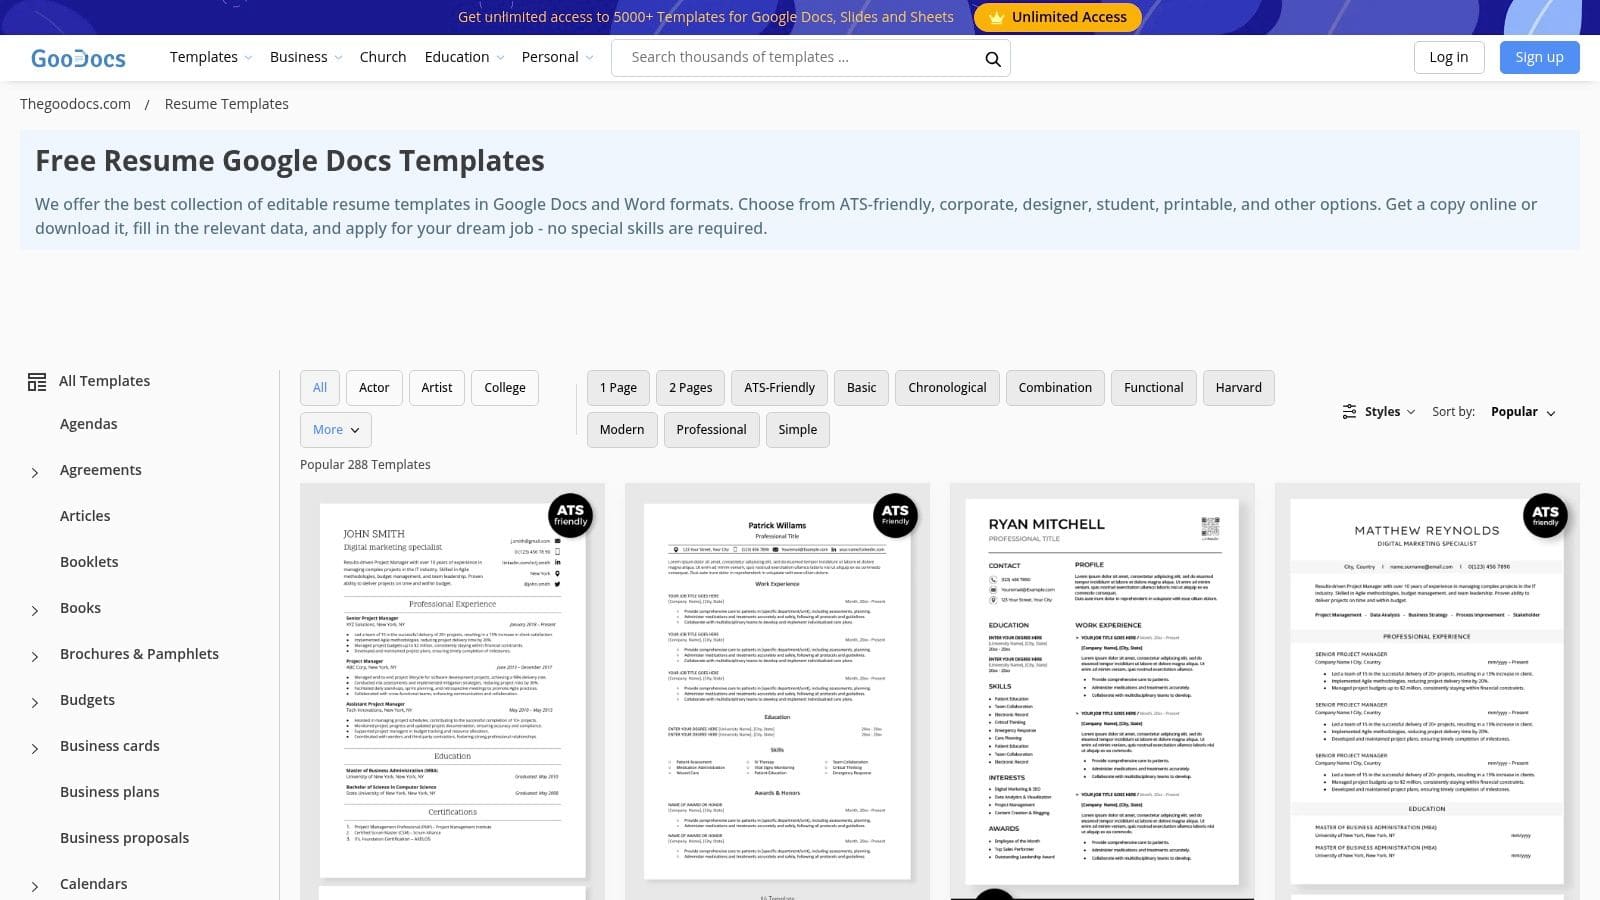Image resolution: width=1600 pixels, height=900 pixels.
Task: Open the Church menu item
Action: [383, 57]
